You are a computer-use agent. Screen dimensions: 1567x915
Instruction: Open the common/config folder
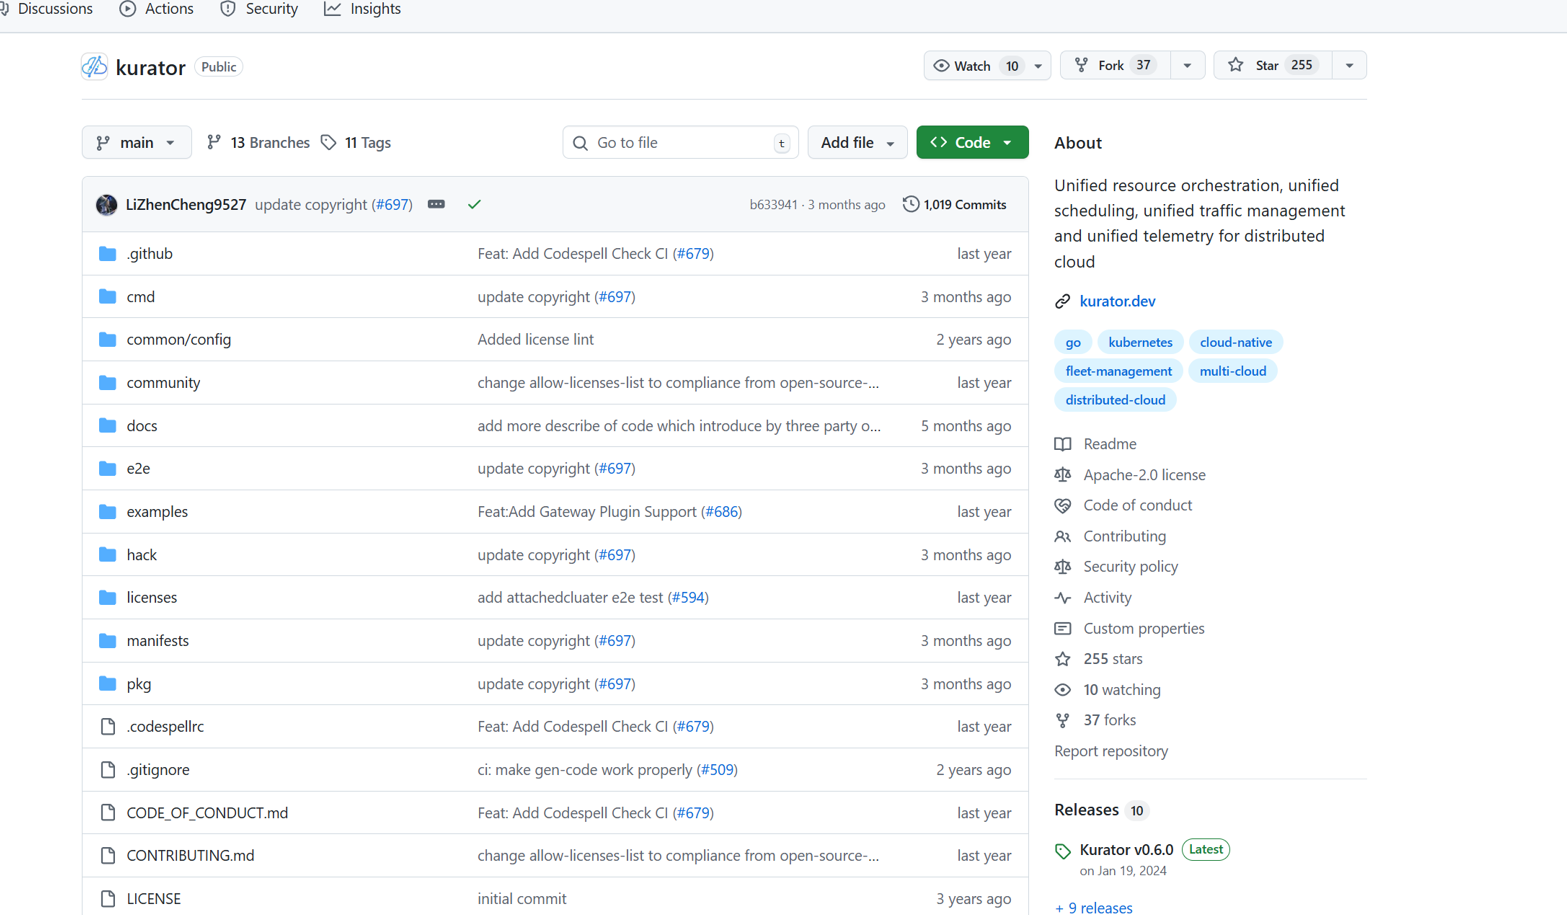pos(179,339)
